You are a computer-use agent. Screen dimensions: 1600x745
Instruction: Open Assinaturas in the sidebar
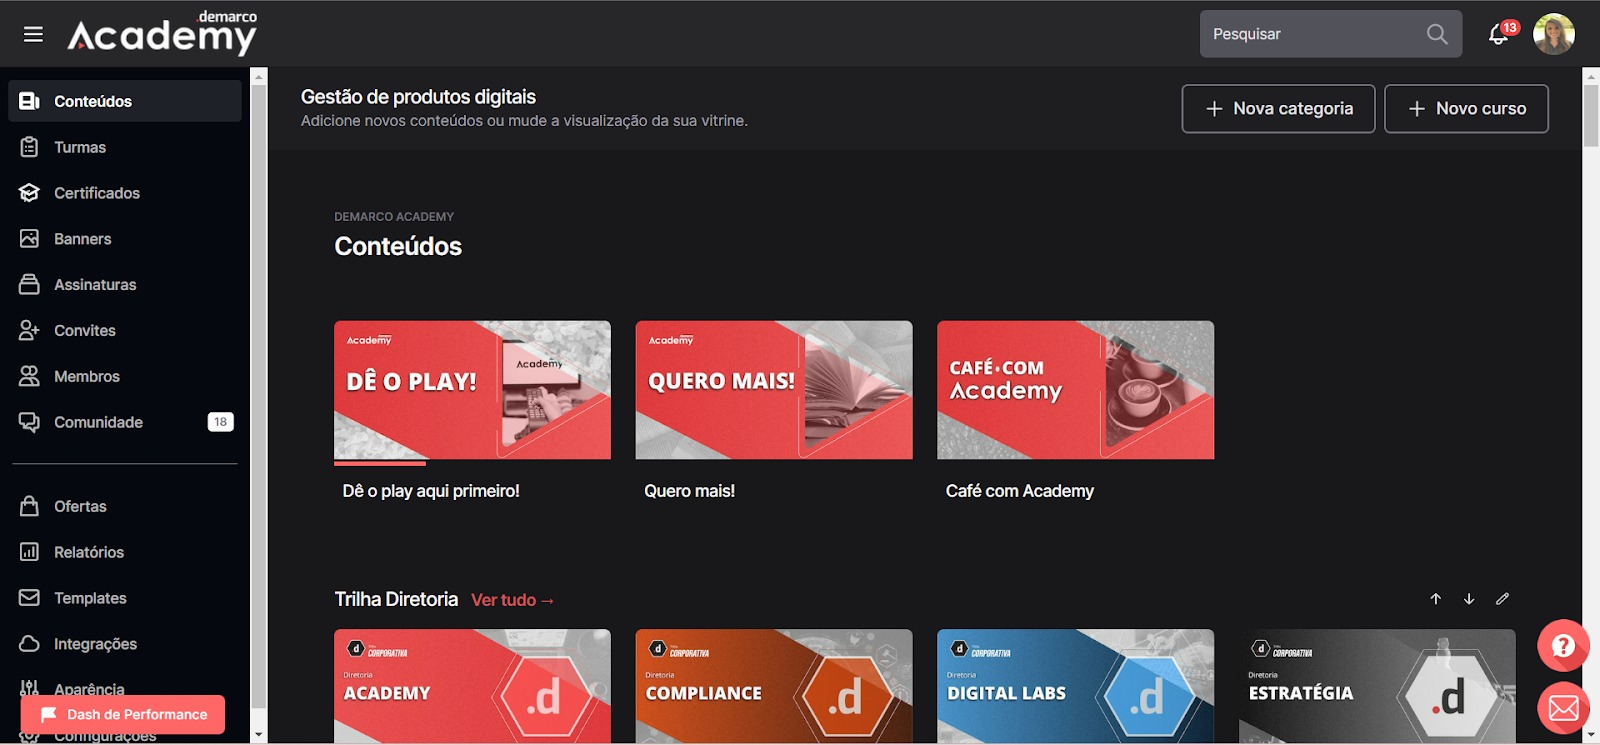pyautogui.click(x=125, y=284)
